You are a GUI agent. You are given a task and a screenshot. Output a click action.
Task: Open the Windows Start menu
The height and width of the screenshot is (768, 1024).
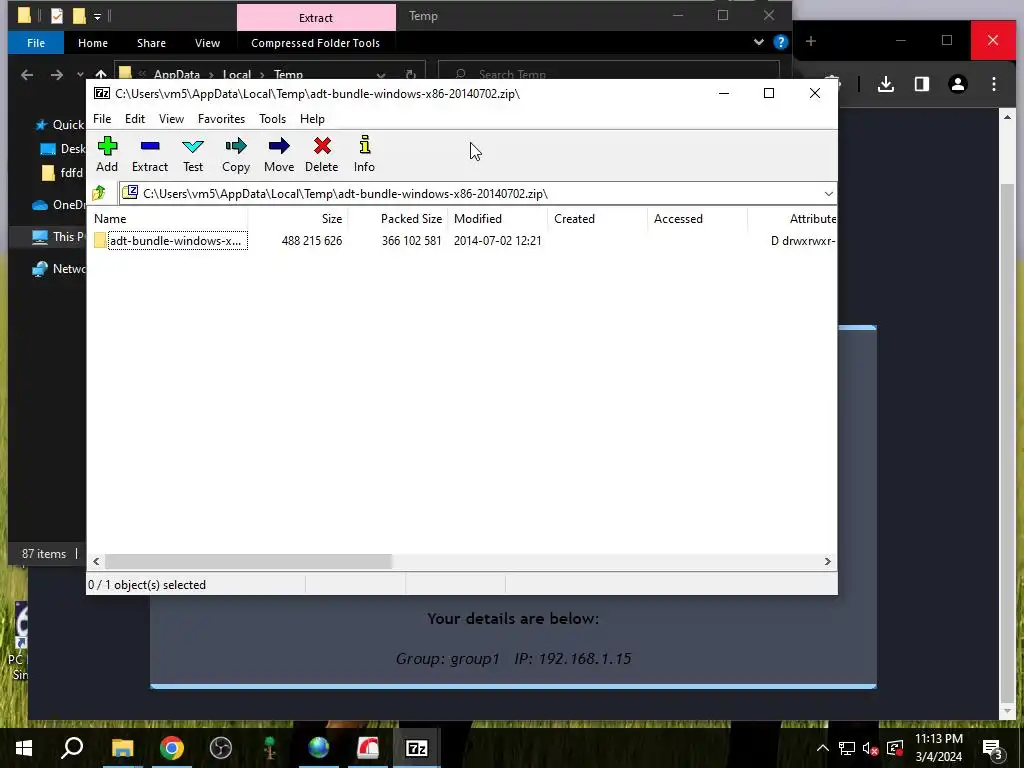24,748
